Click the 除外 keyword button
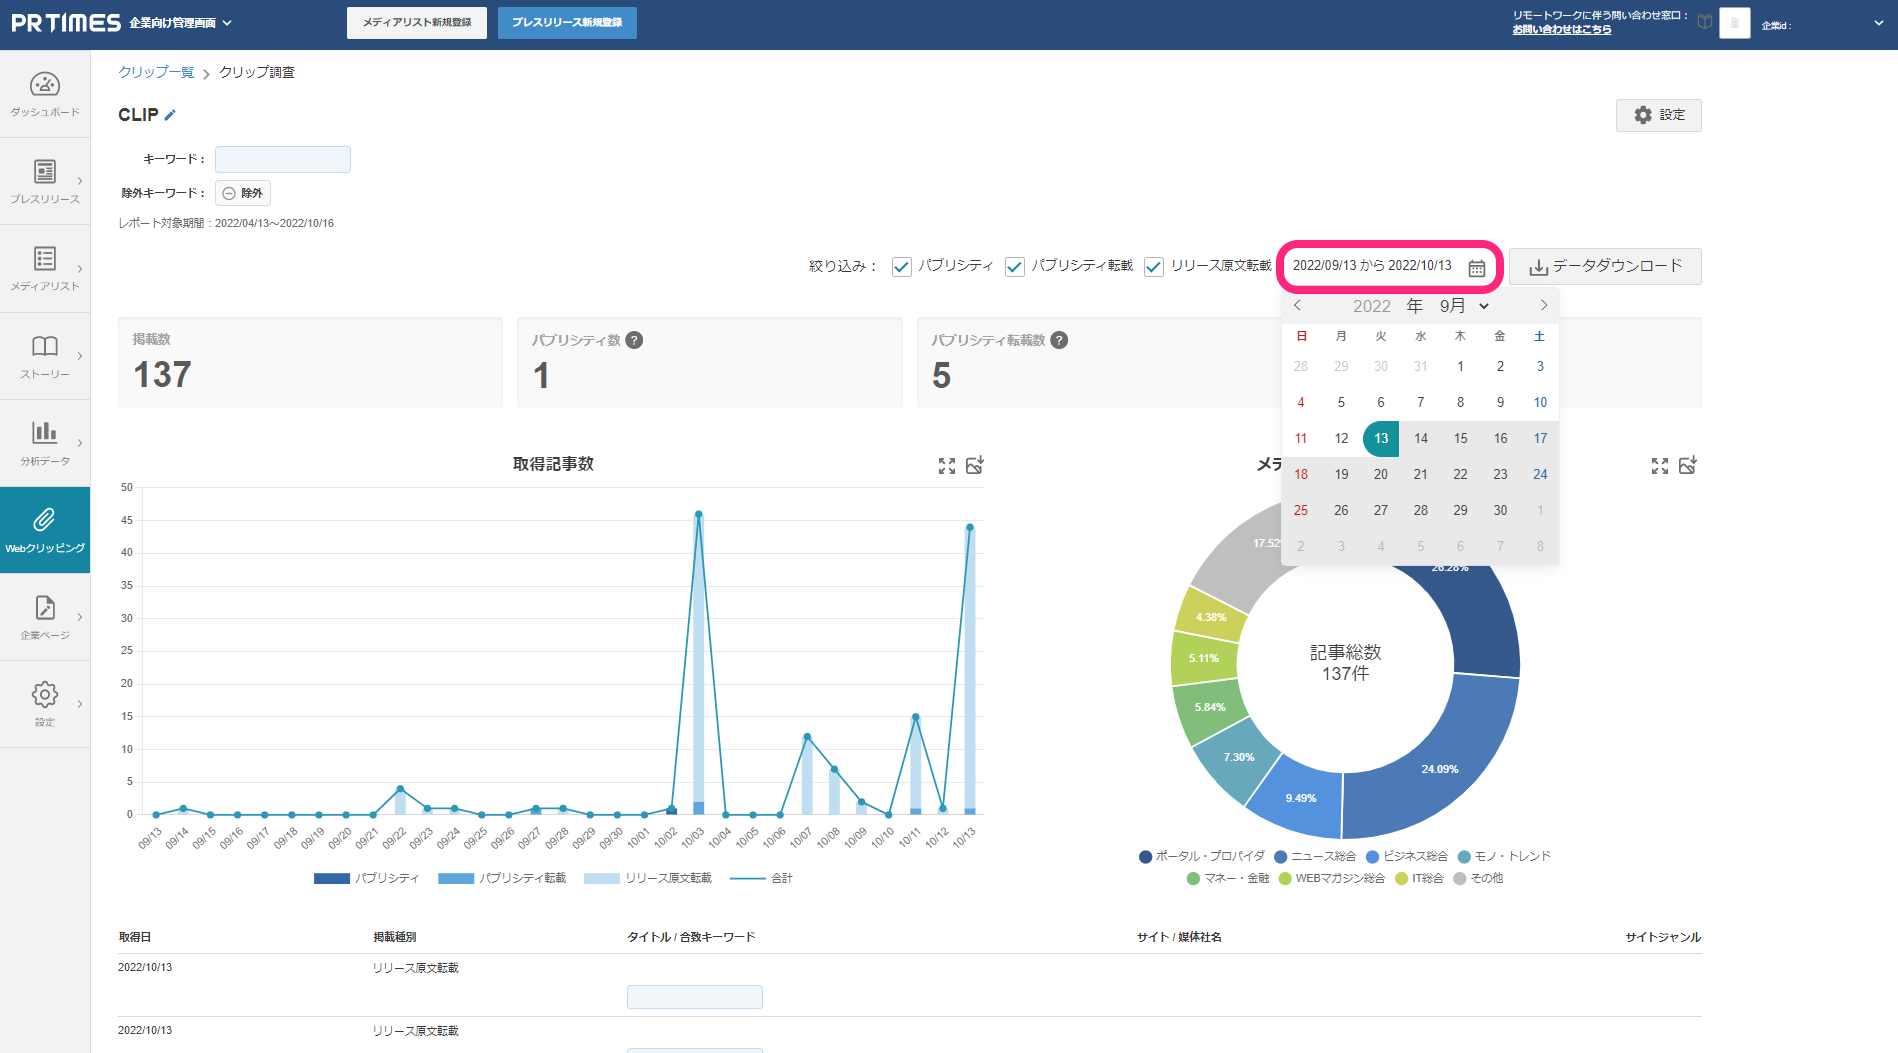 [x=243, y=193]
